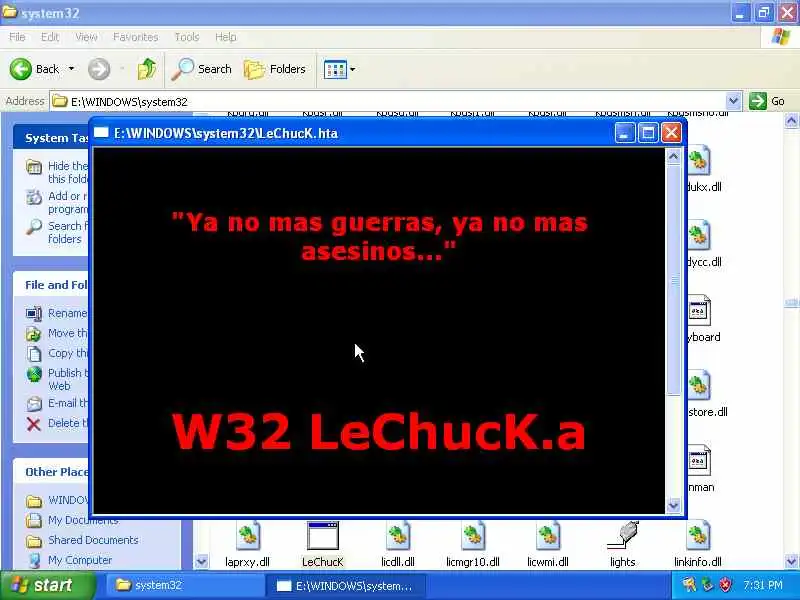Click Add or remove programs link
Image resolution: width=800 pixels, height=600 pixels.
coord(57,202)
